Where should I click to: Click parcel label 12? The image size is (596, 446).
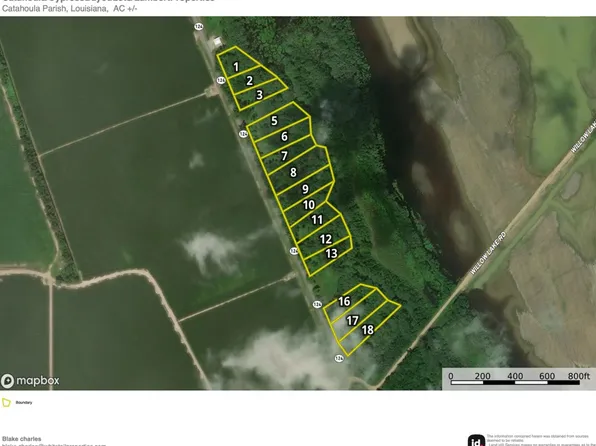[x=326, y=239]
